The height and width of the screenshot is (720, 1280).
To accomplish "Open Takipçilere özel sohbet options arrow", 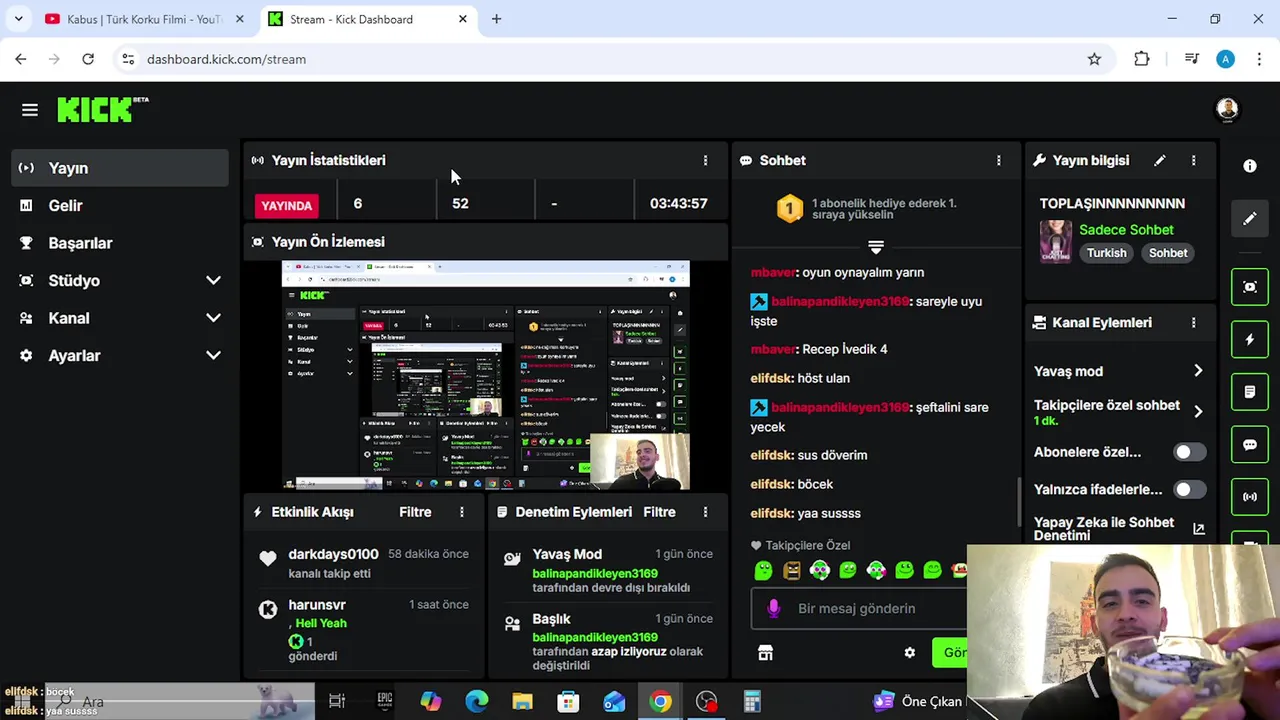I will 1198,411.
